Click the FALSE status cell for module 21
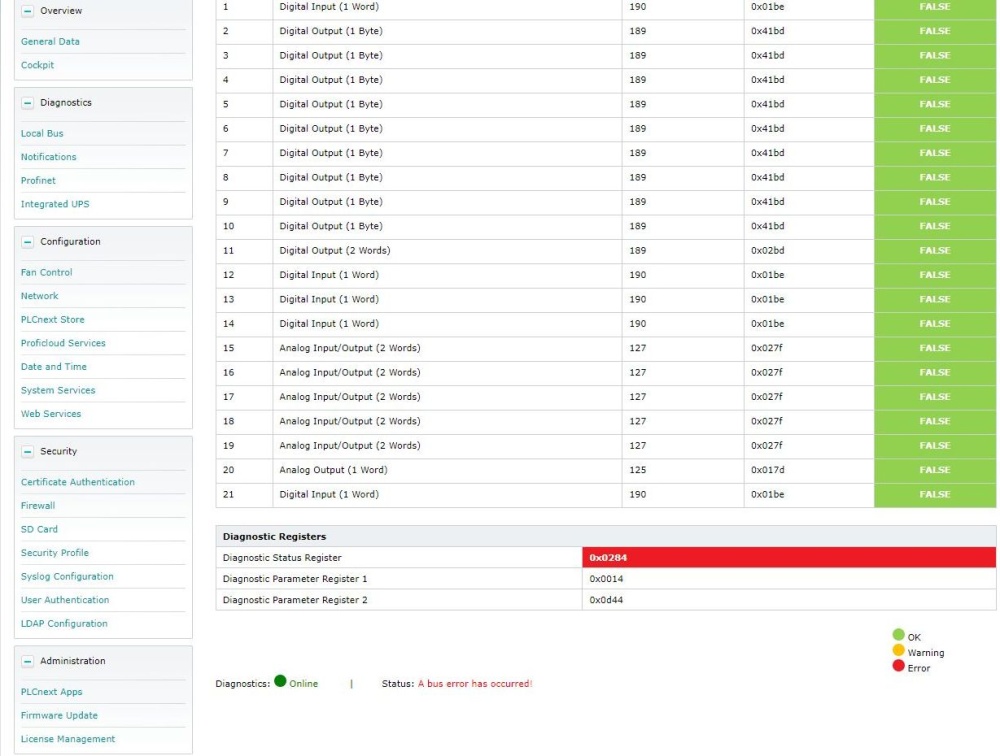1000x756 pixels. pos(934,495)
